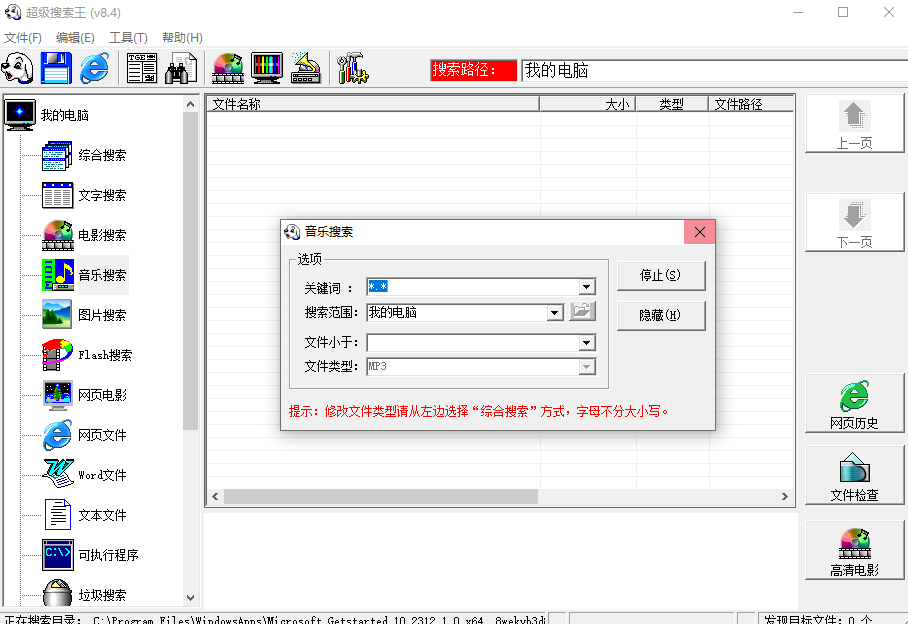Select the 网页文件 tree label
Viewport: 908px width, 624px height.
(102, 435)
